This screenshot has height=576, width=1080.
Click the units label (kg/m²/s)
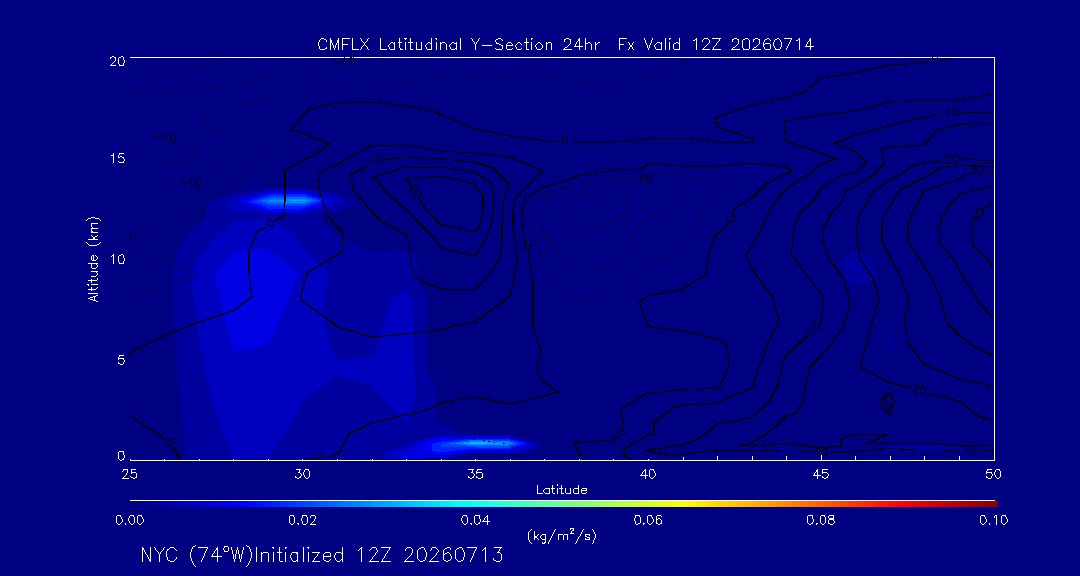click(x=561, y=536)
